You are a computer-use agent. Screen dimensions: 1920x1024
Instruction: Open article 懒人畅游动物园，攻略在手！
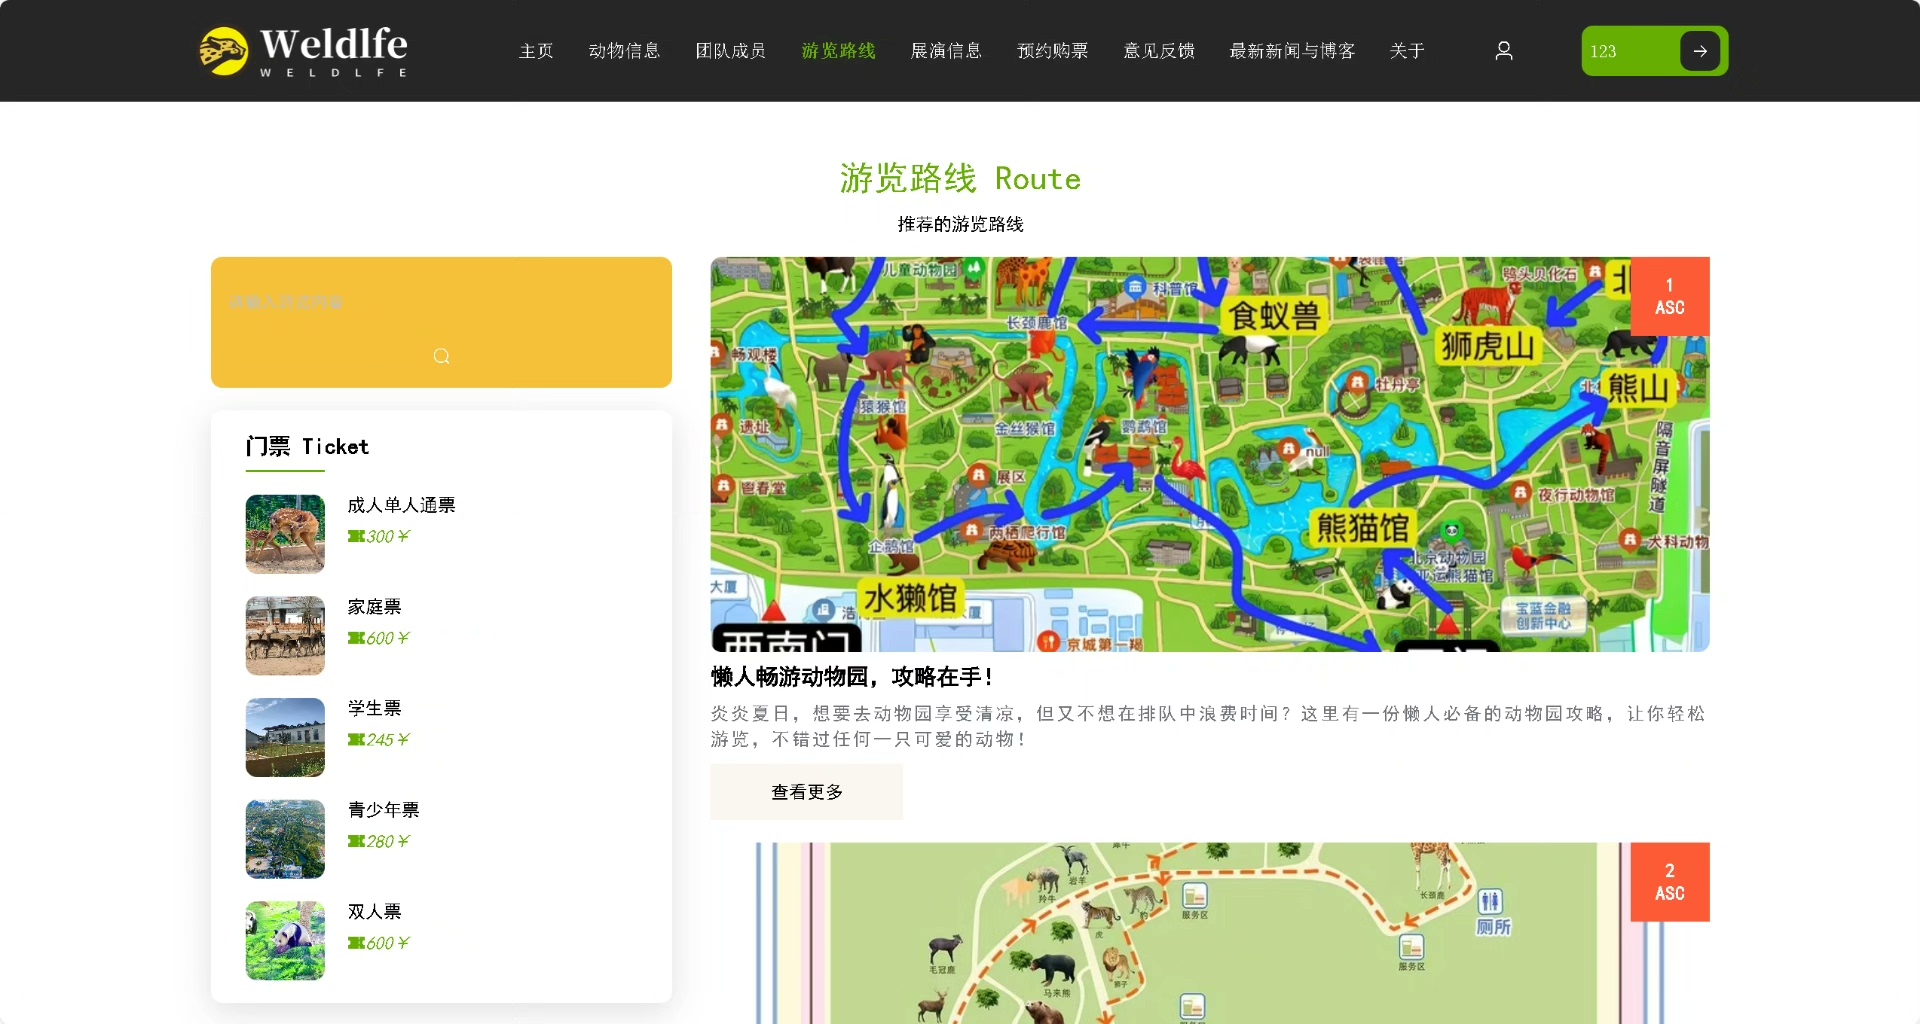[x=852, y=677]
